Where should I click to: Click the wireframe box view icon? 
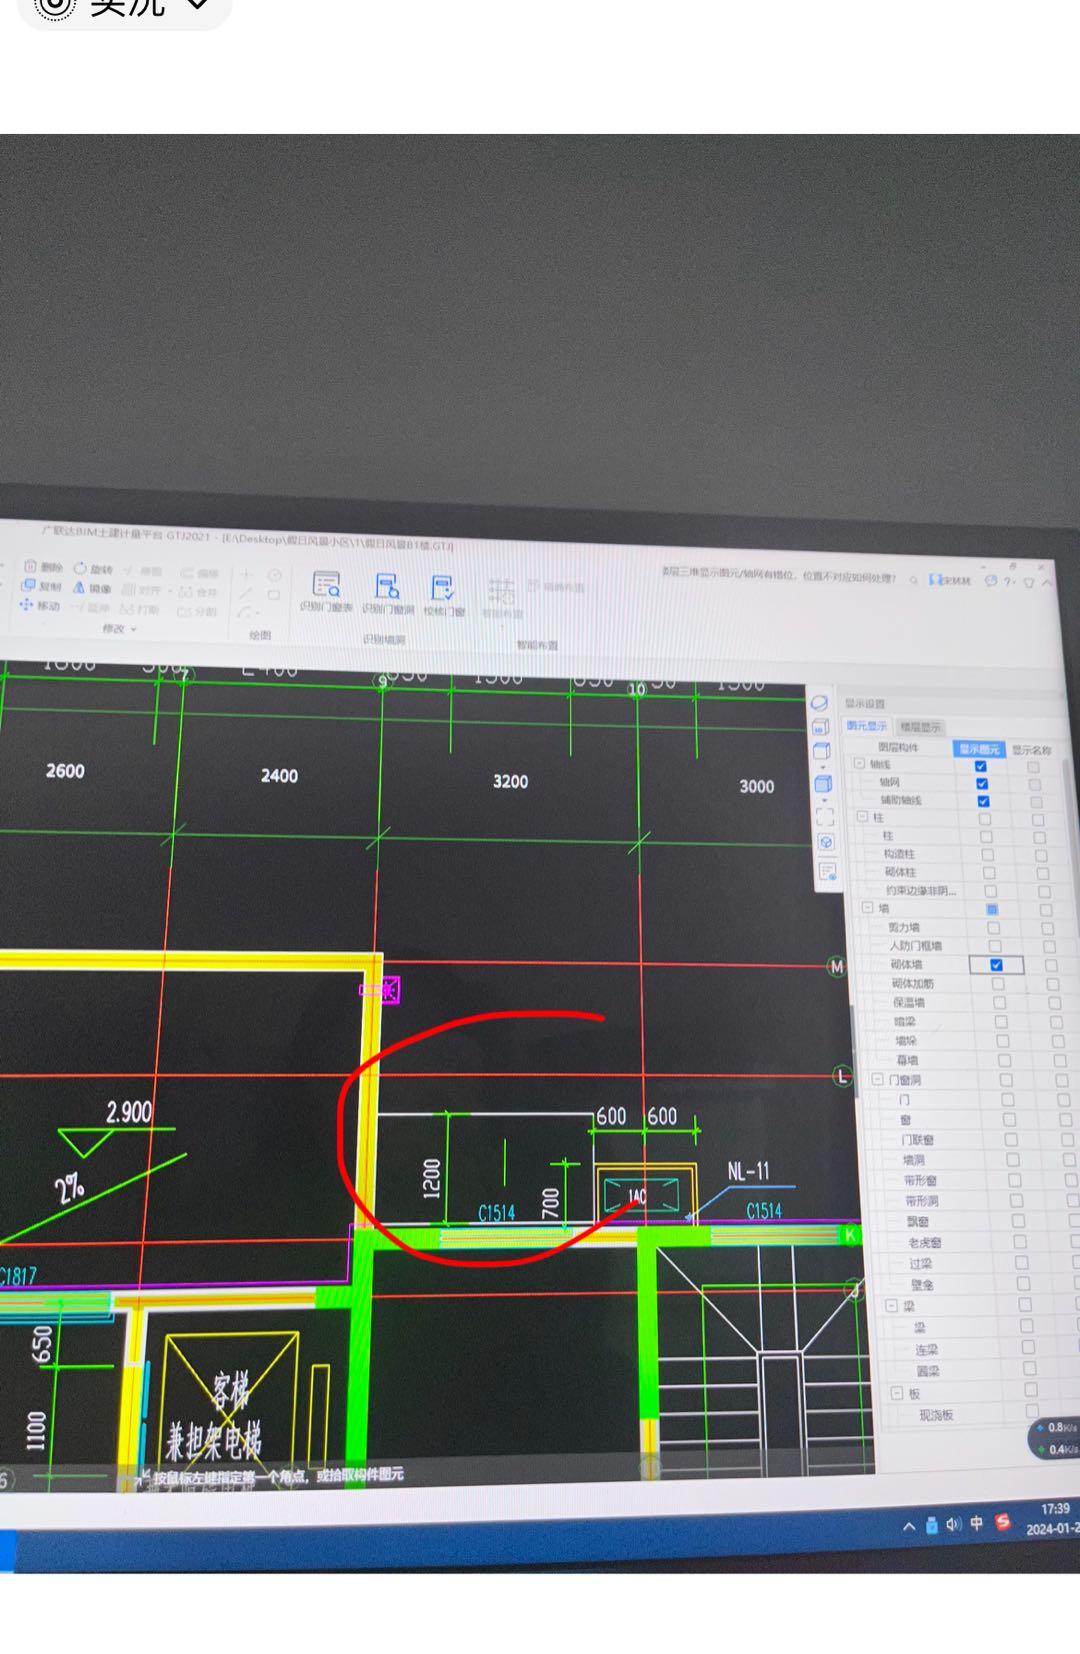(821, 751)
